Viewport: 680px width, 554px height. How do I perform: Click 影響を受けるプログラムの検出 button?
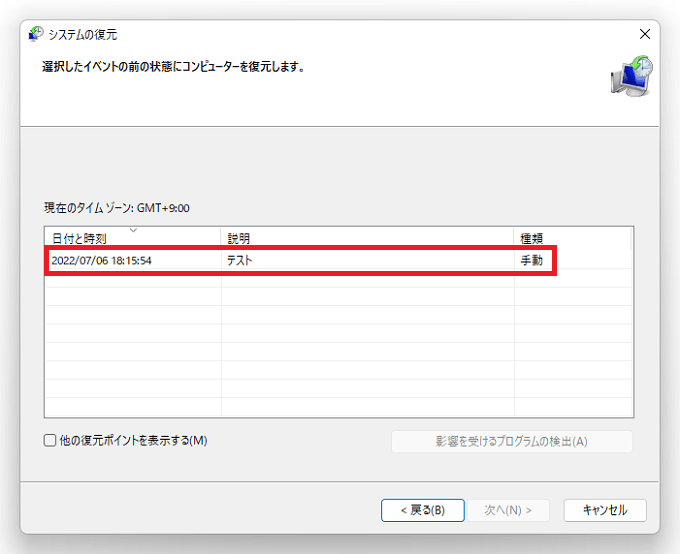pos(512,441)
